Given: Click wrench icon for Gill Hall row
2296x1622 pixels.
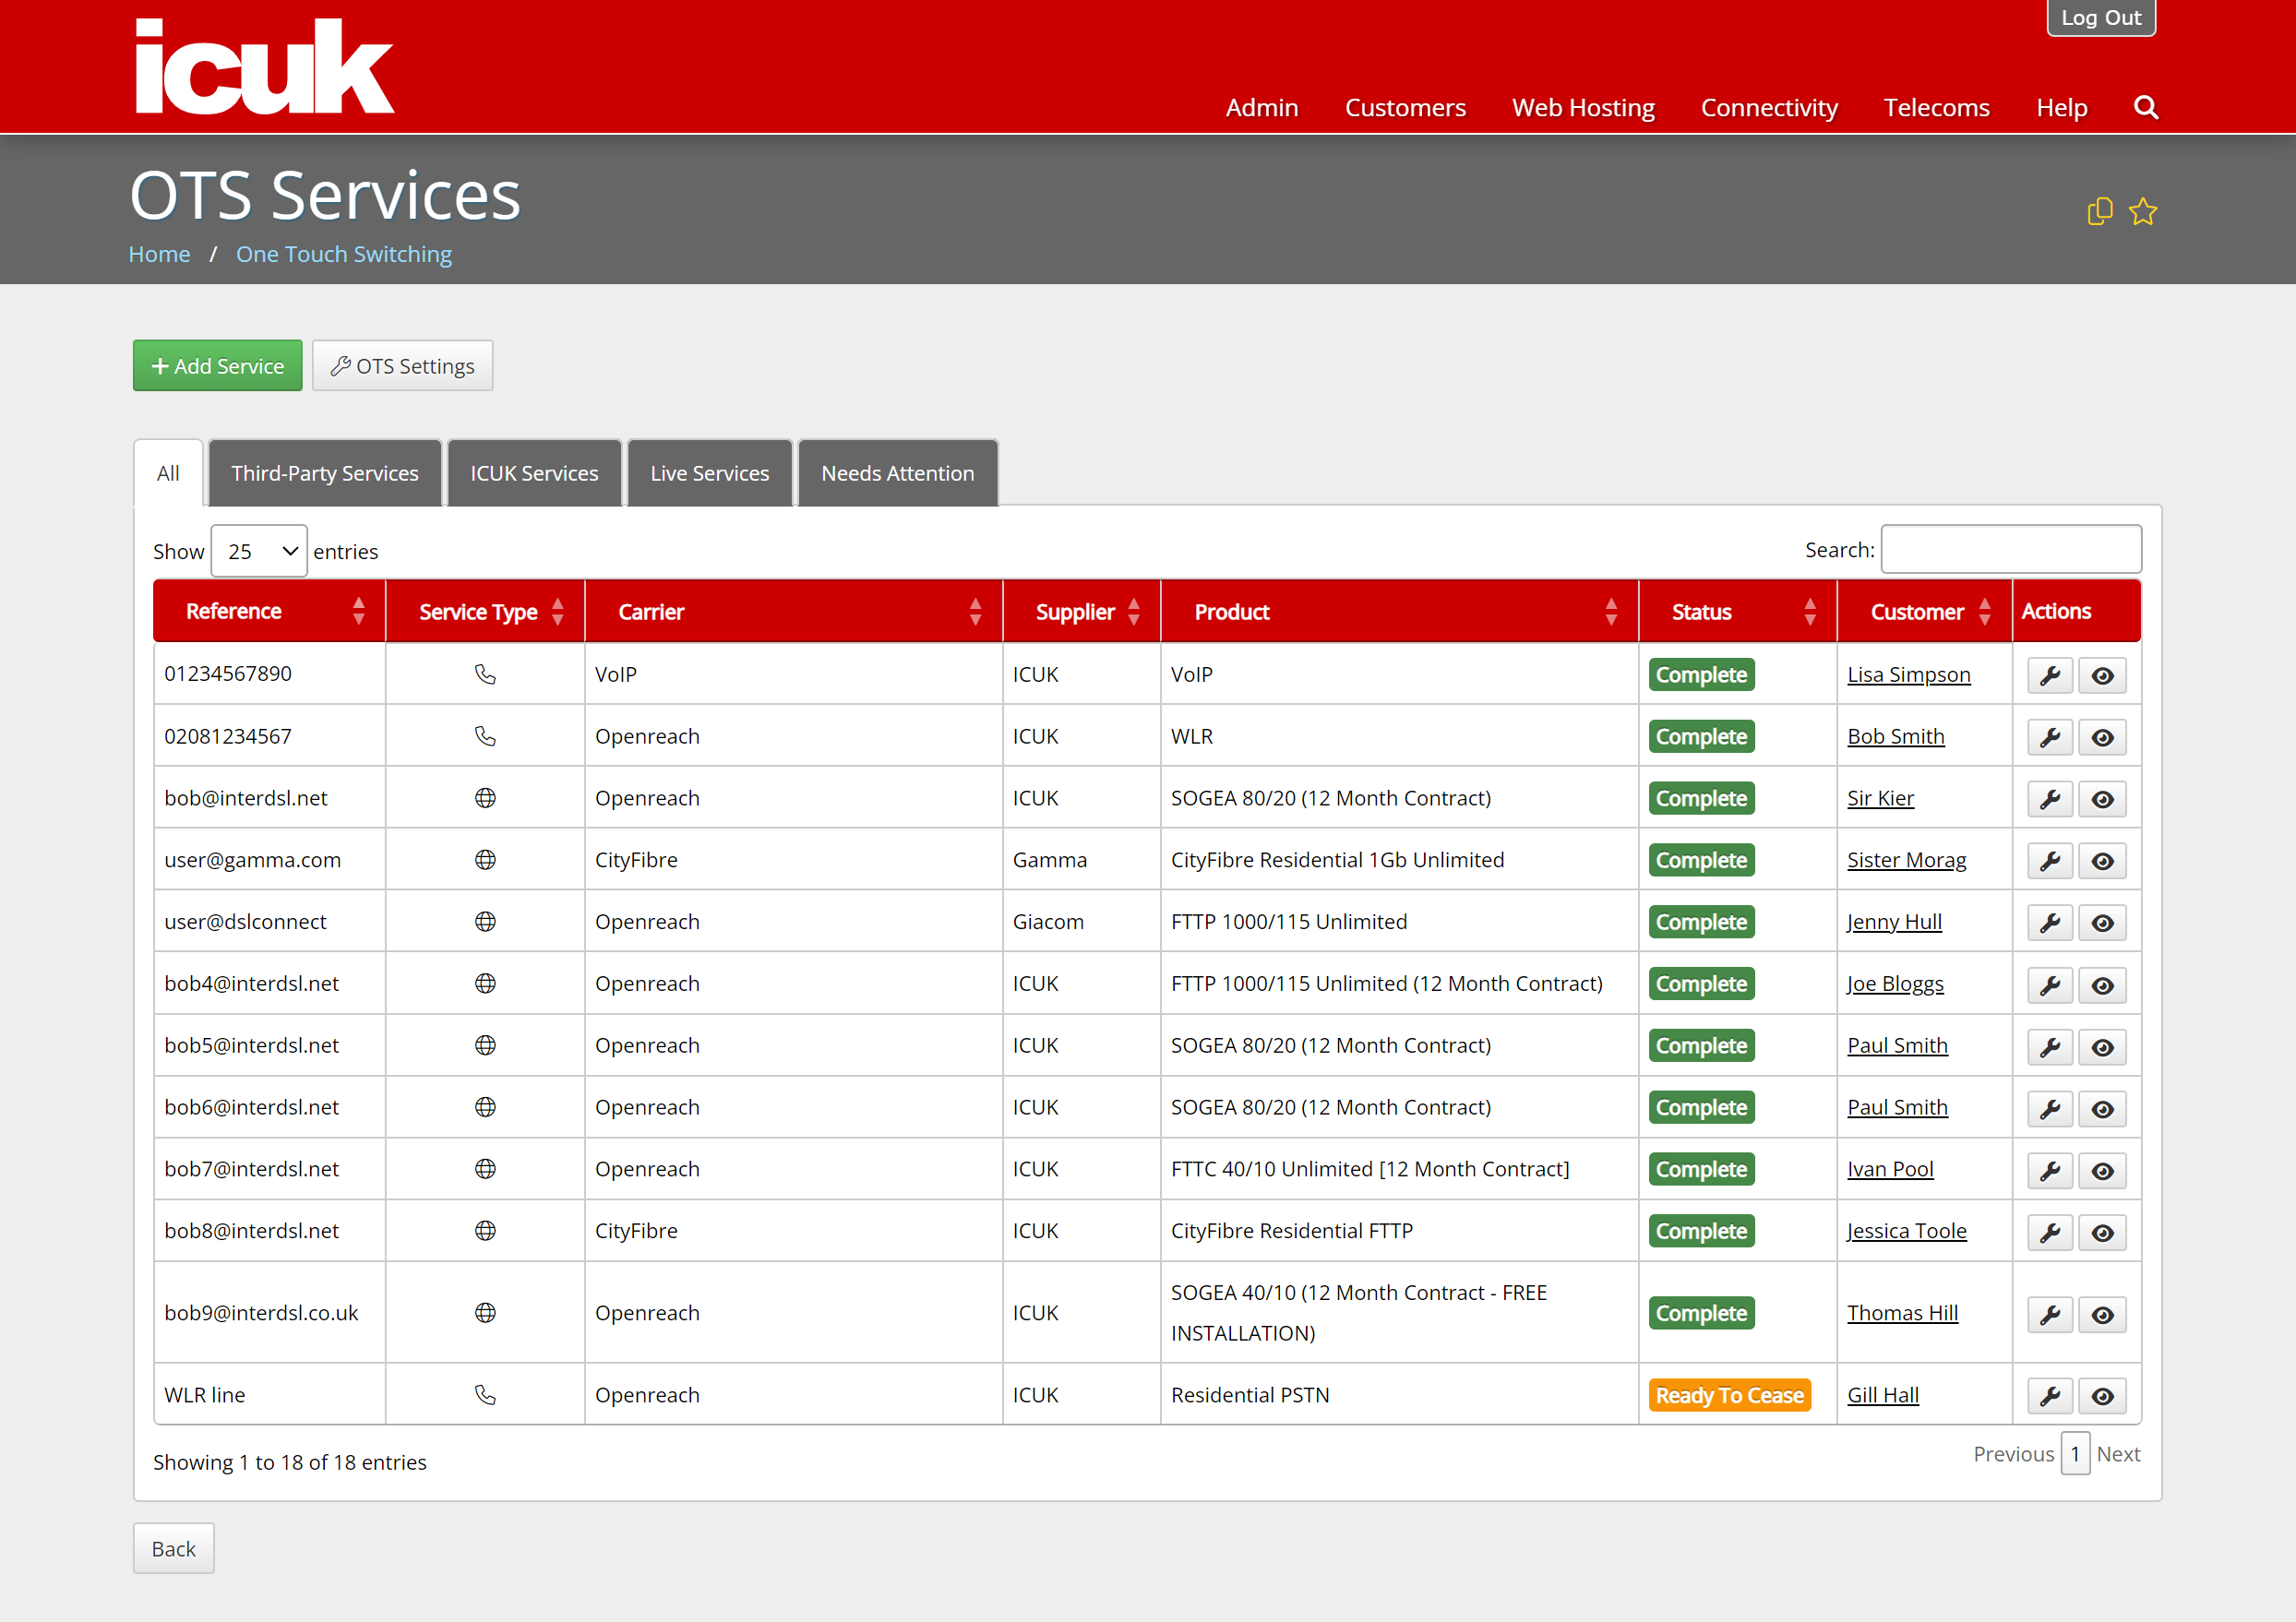Looking at the screenshot, I should [x=2050, y=1396].
